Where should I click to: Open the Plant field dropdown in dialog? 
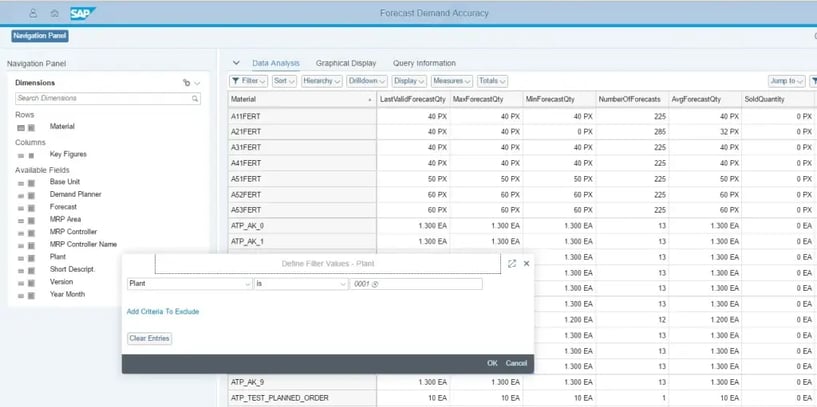tap(247, 285)
